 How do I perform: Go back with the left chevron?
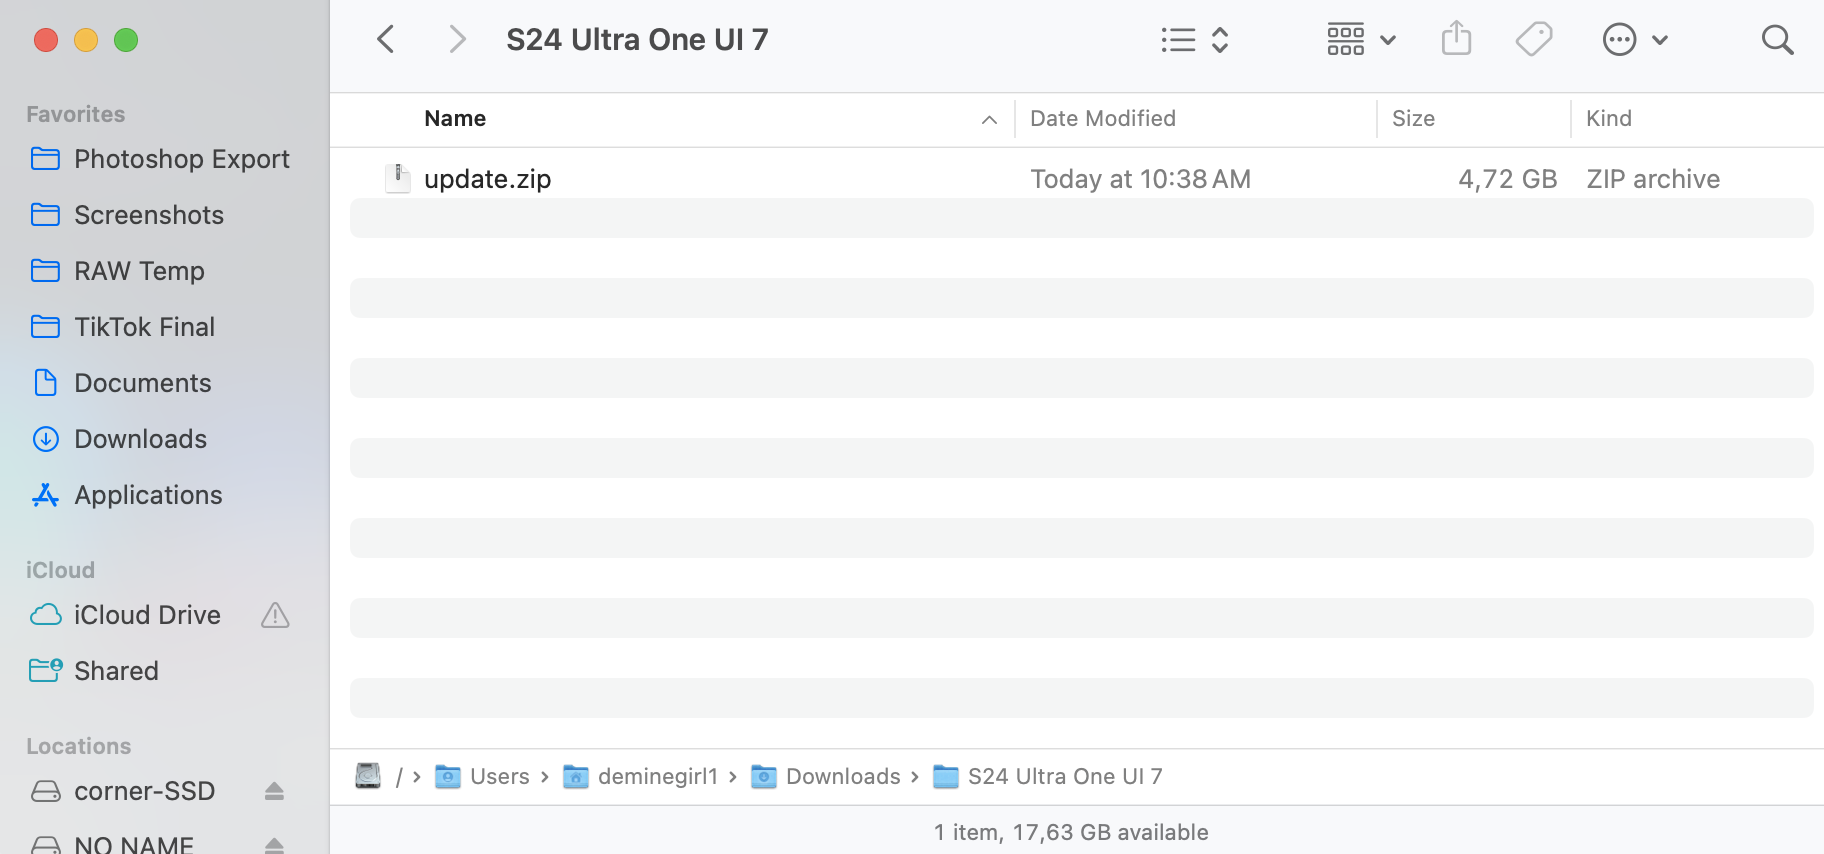386,39
